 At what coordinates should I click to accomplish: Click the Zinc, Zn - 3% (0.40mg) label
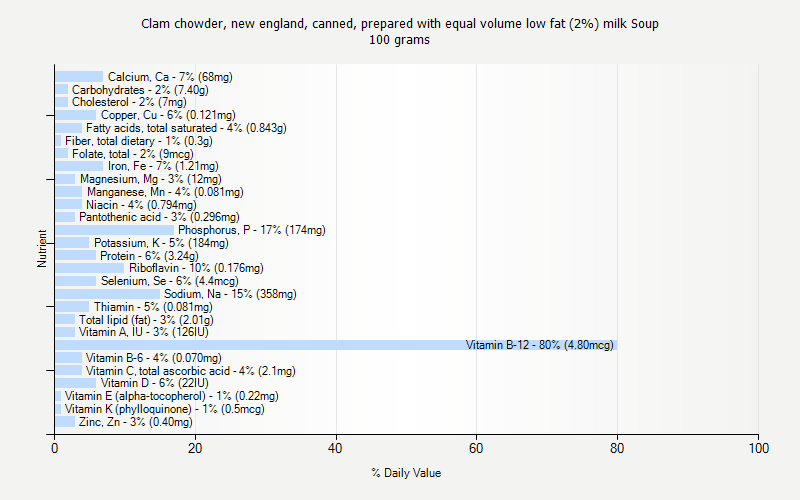point(136,422)
